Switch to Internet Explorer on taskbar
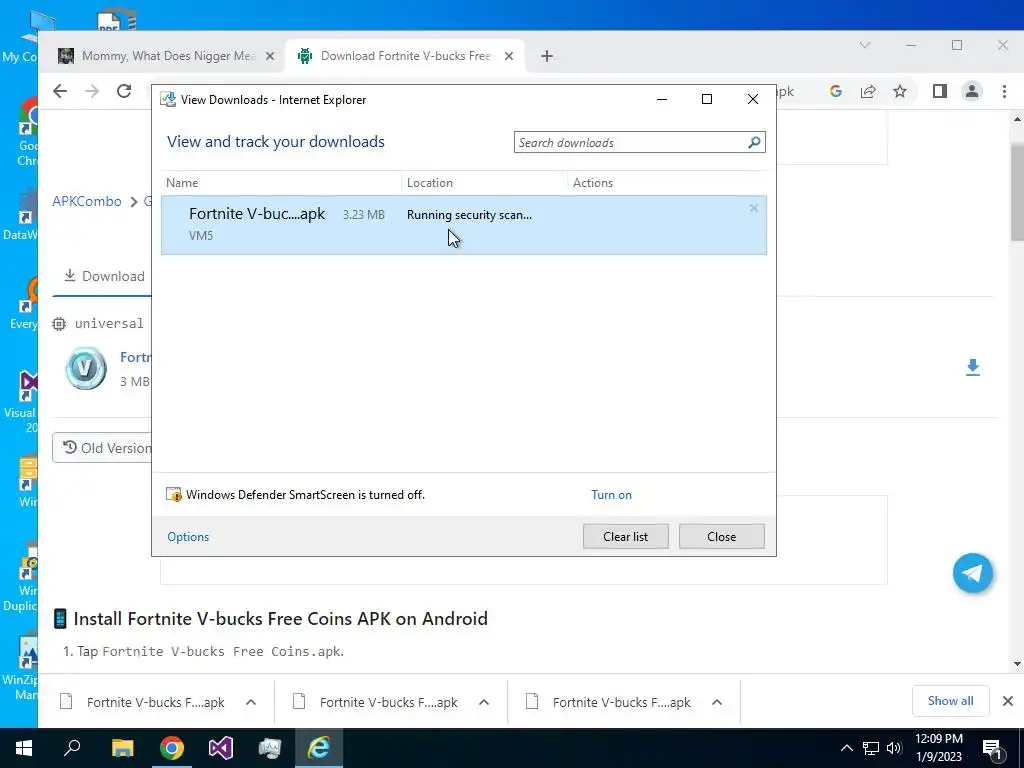Screen dimensions: 1024x768 click(x=319, y=748)
